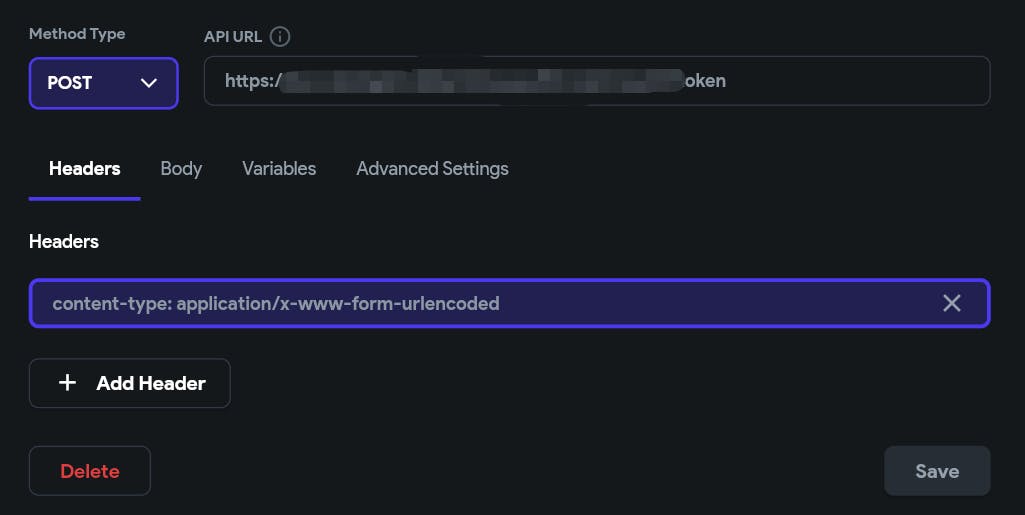Image resolution: width=1025 pixels, height=515 pixels.
Task: Click the API URL label text
Action: click(233, 37)
